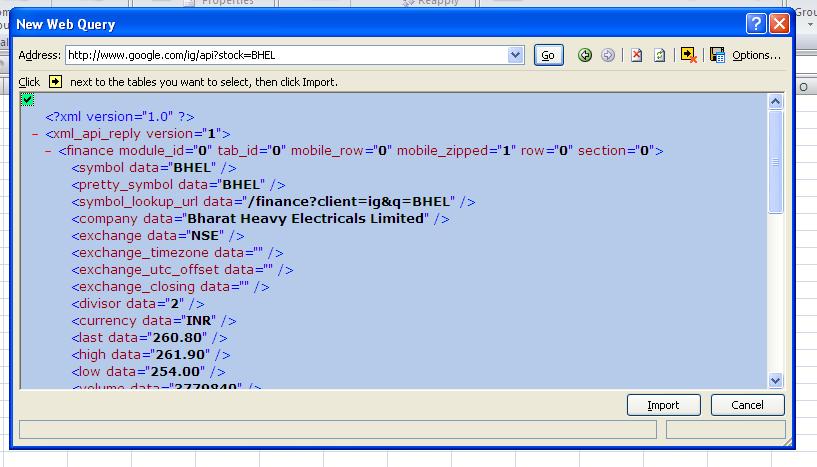
Task: Click the Save Query icon
Action: [717, 55]
